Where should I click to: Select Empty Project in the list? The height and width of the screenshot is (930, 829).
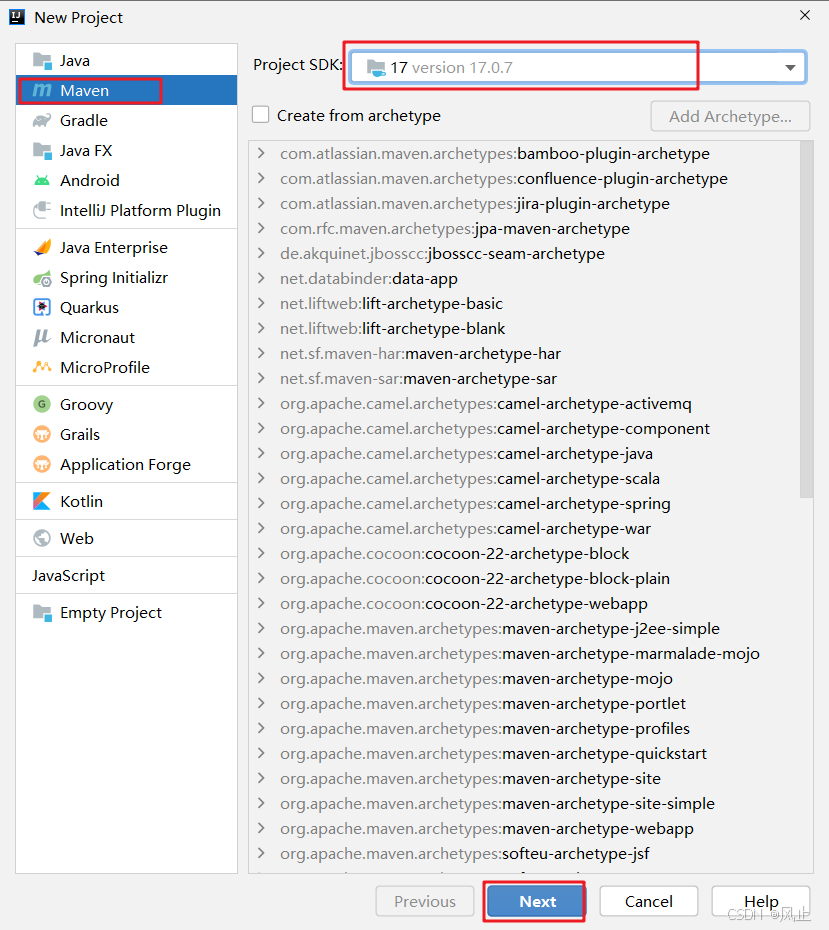(x=110, y=613)
